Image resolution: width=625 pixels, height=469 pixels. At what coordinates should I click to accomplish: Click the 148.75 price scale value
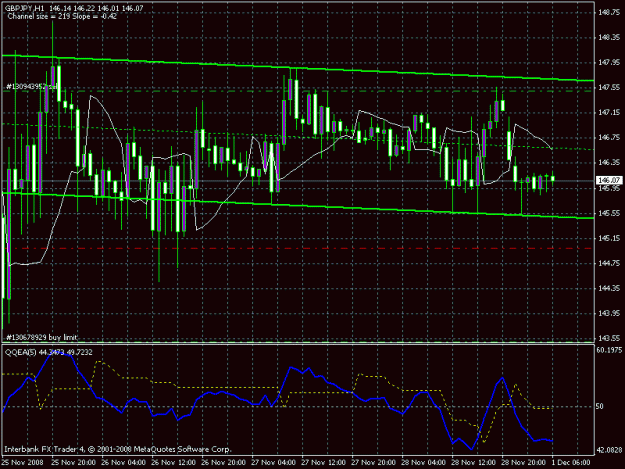tap(609, 12)
